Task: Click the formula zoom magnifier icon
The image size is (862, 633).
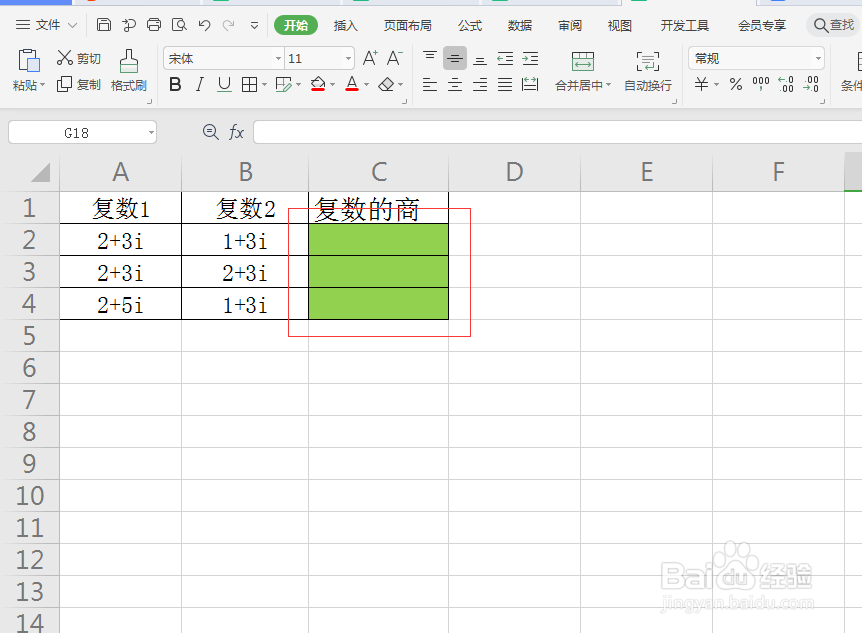Action: tap(211, 132)
